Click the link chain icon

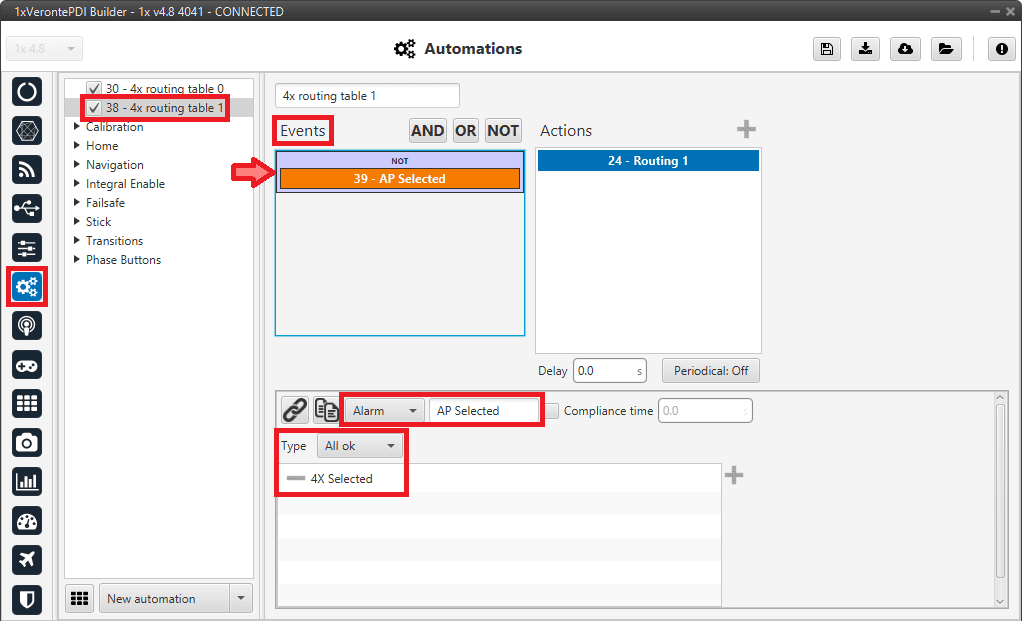pos(294,410)
